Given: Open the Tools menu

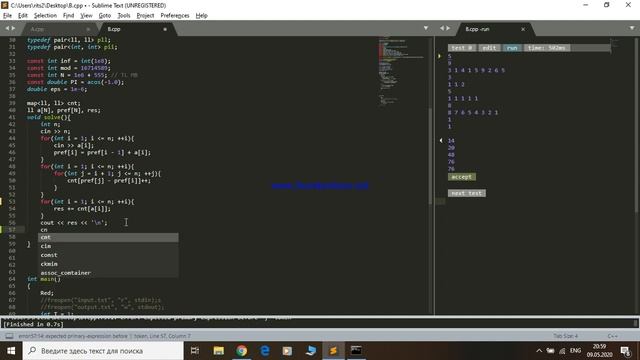Looking at the screenshot, I should (x=124, y=16).
